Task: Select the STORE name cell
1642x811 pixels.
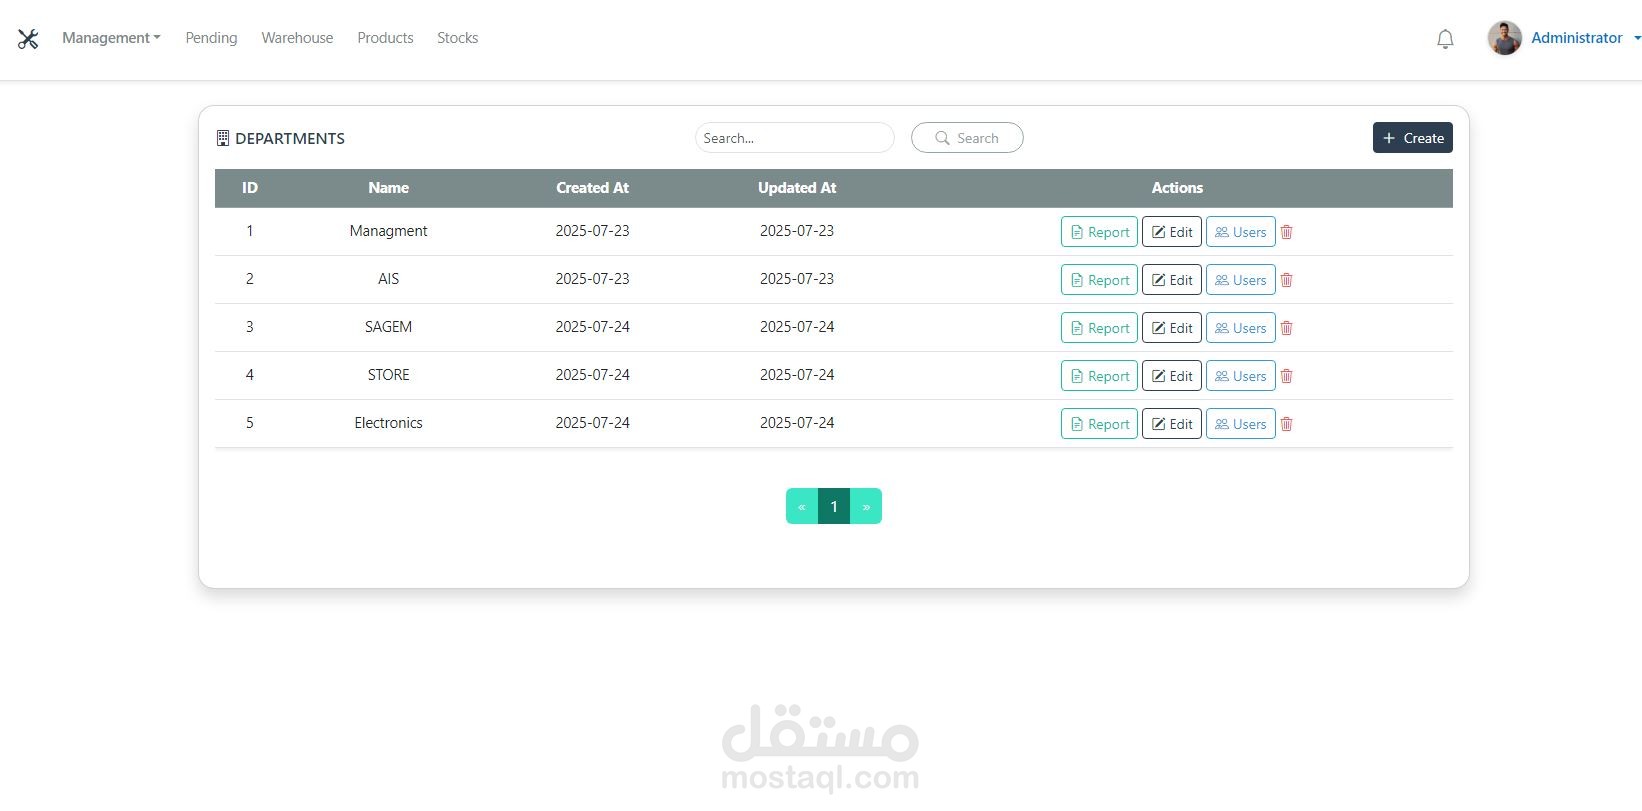Action: point(388,375)
